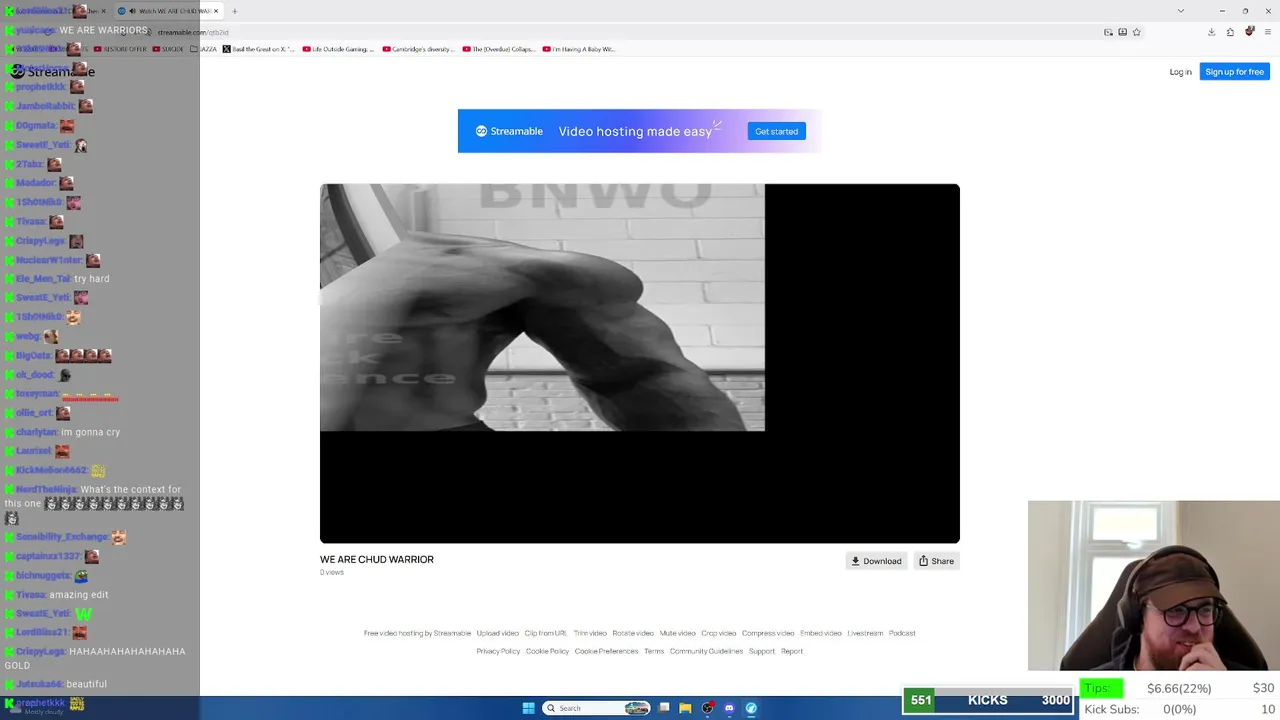Open the Privacy Policy link
Screen dimensions: 1280x720
498,651
